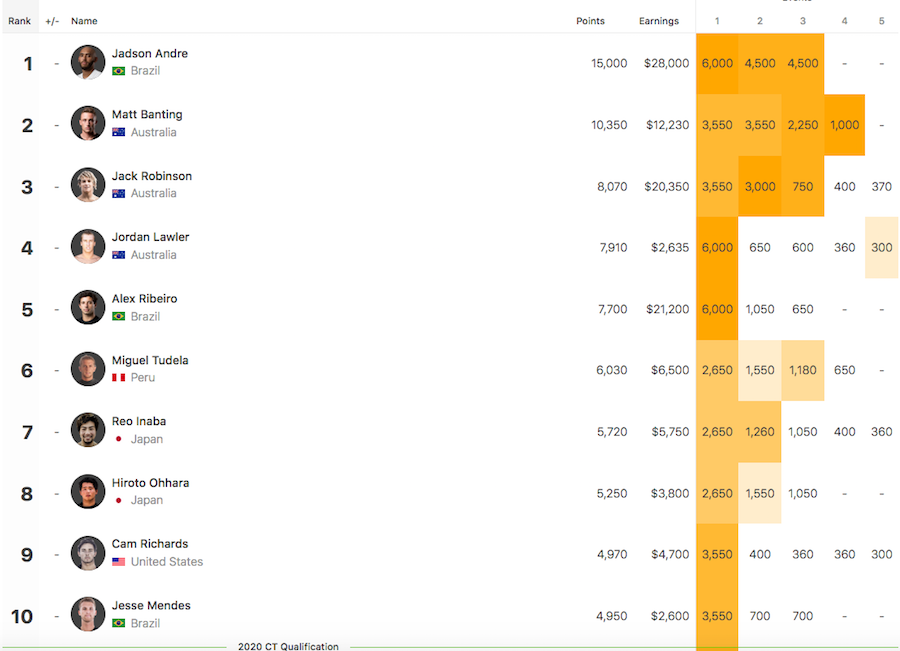Click the event 1 column header
This screenshot has height=651, width=900.
[717, 21]
